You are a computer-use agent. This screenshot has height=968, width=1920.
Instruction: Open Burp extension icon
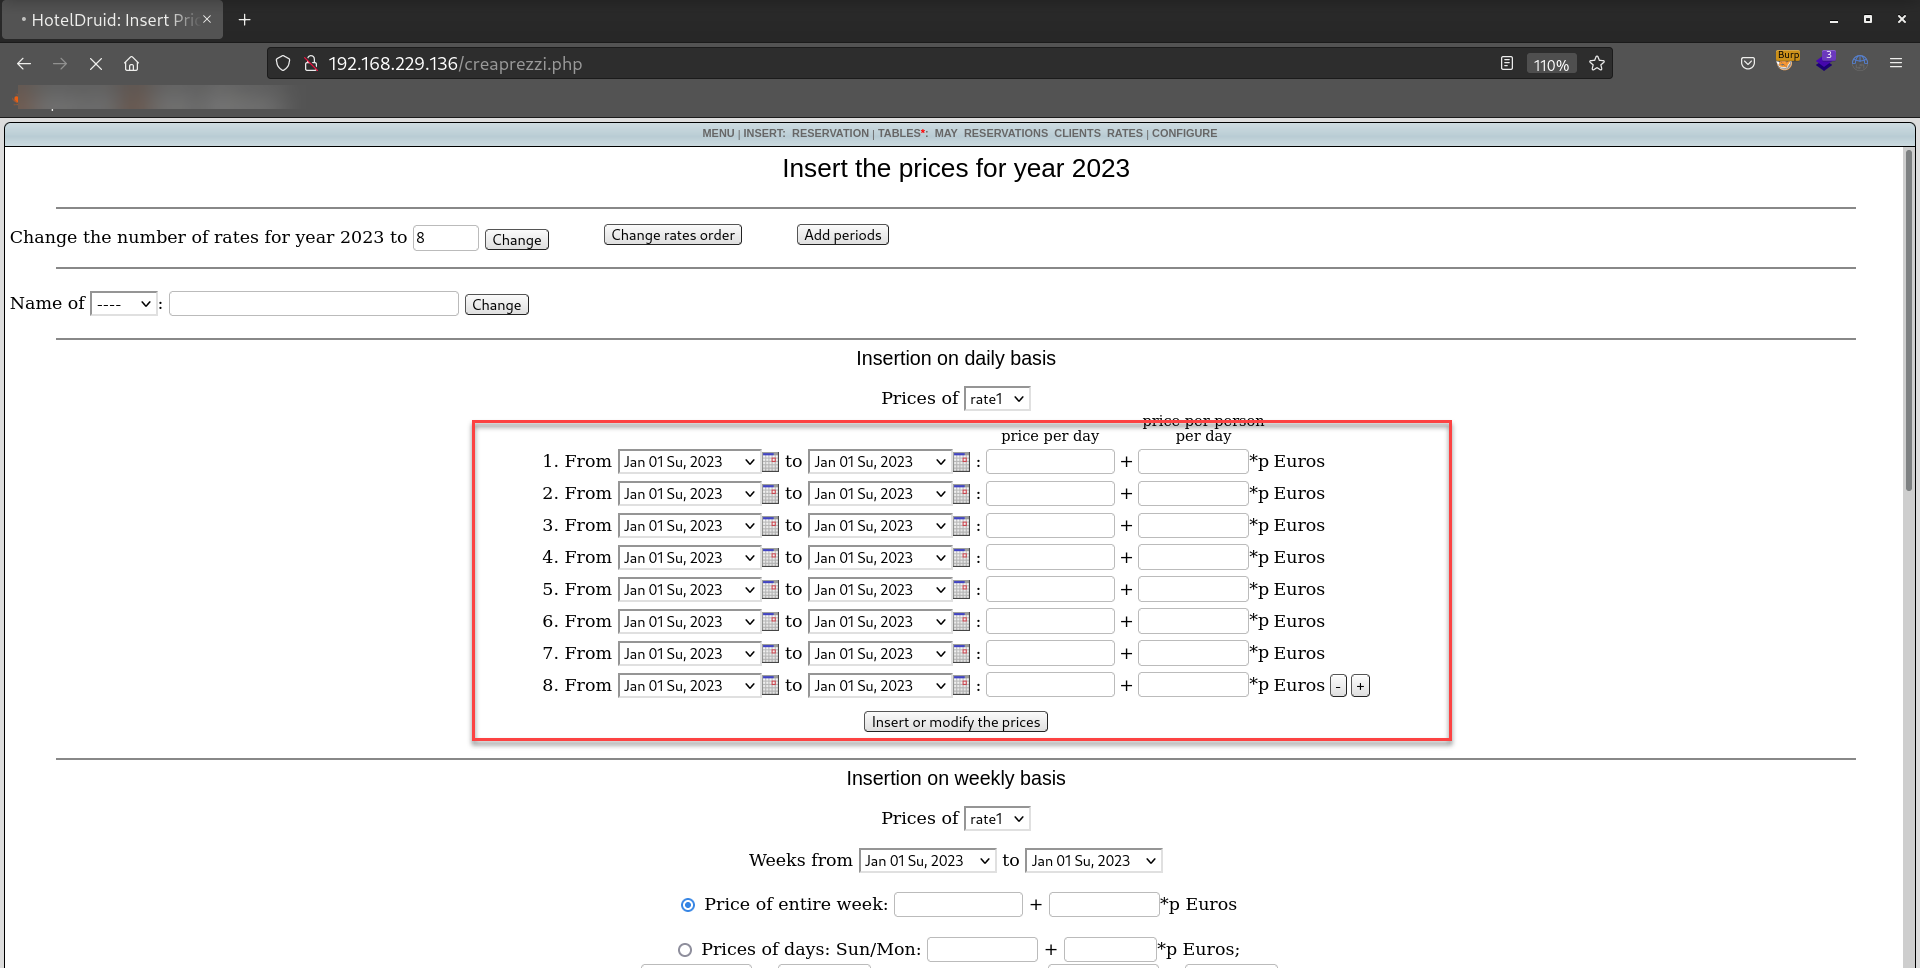[x=1786, y=62]
